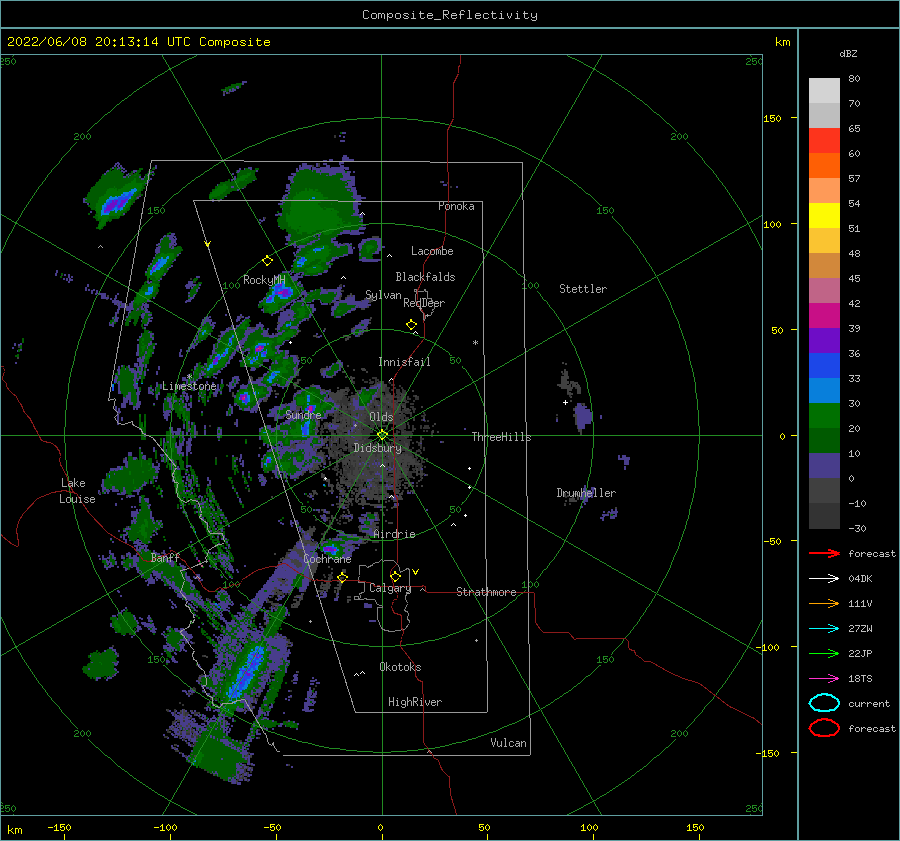
Task: Pick the yellow 51-54 dBZ color swatch
Action: point(824,216)
